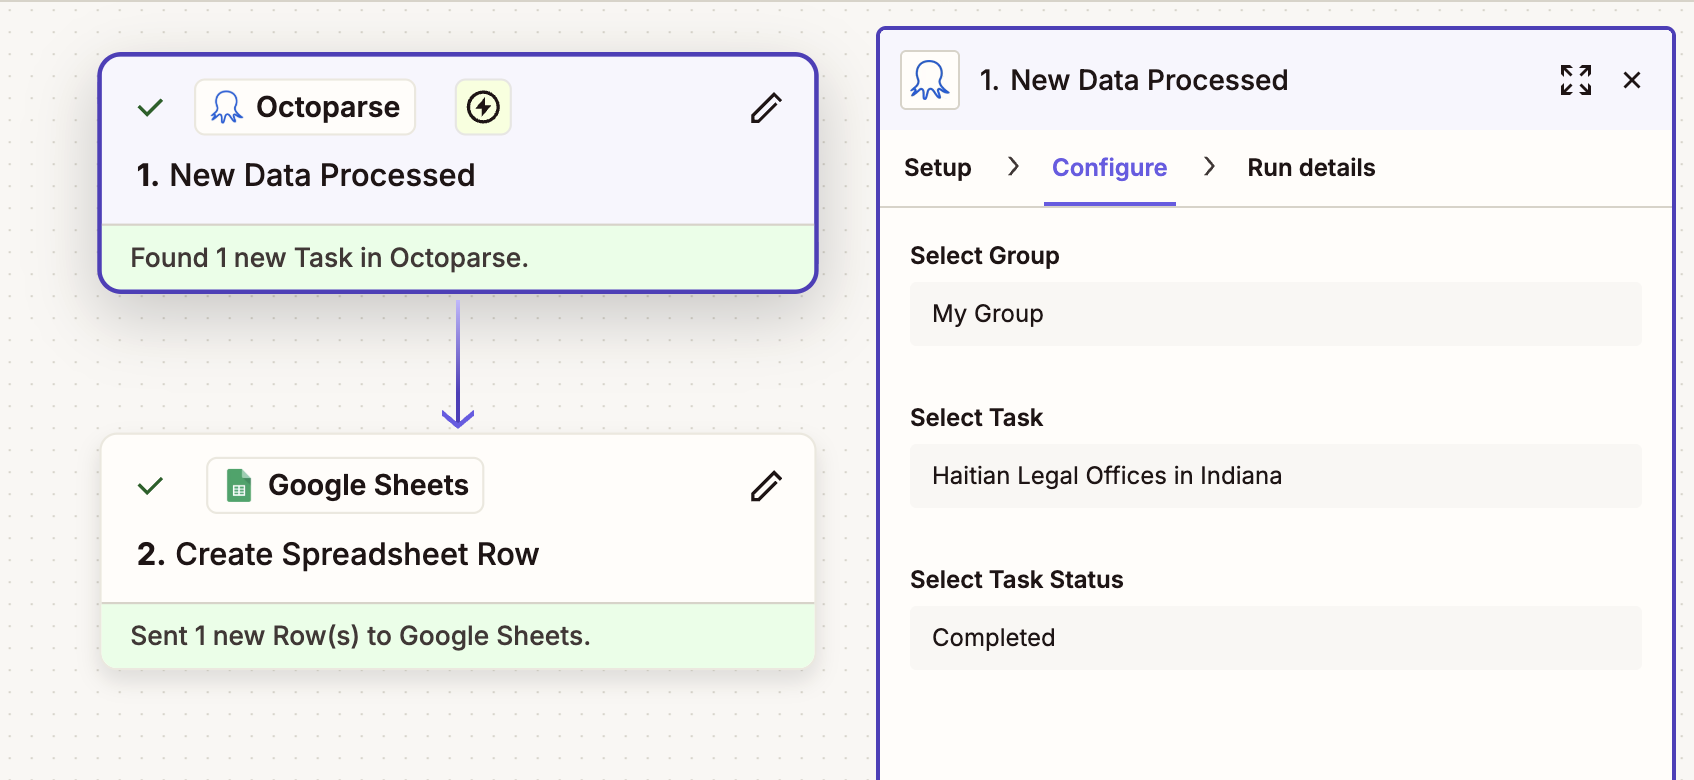The image size is (1694, 780).
Task: Go to the Run details tab
Action: (x=1311, y=168)
